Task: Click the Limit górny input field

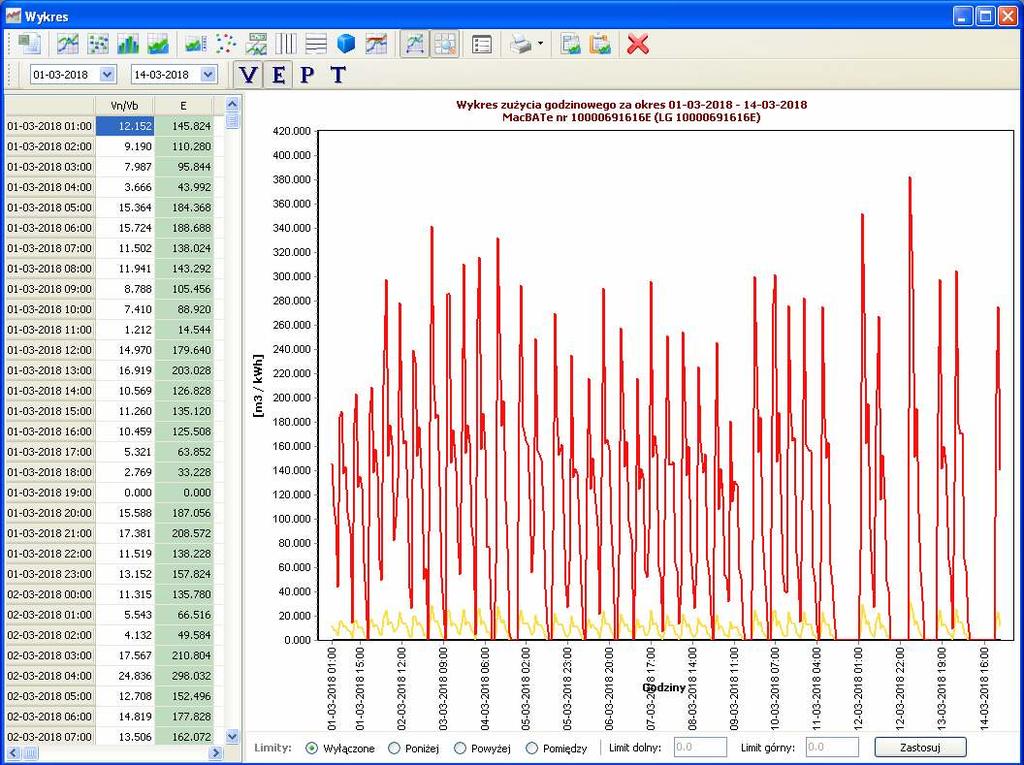Action: pyautogui.click(x=832, y=747)
